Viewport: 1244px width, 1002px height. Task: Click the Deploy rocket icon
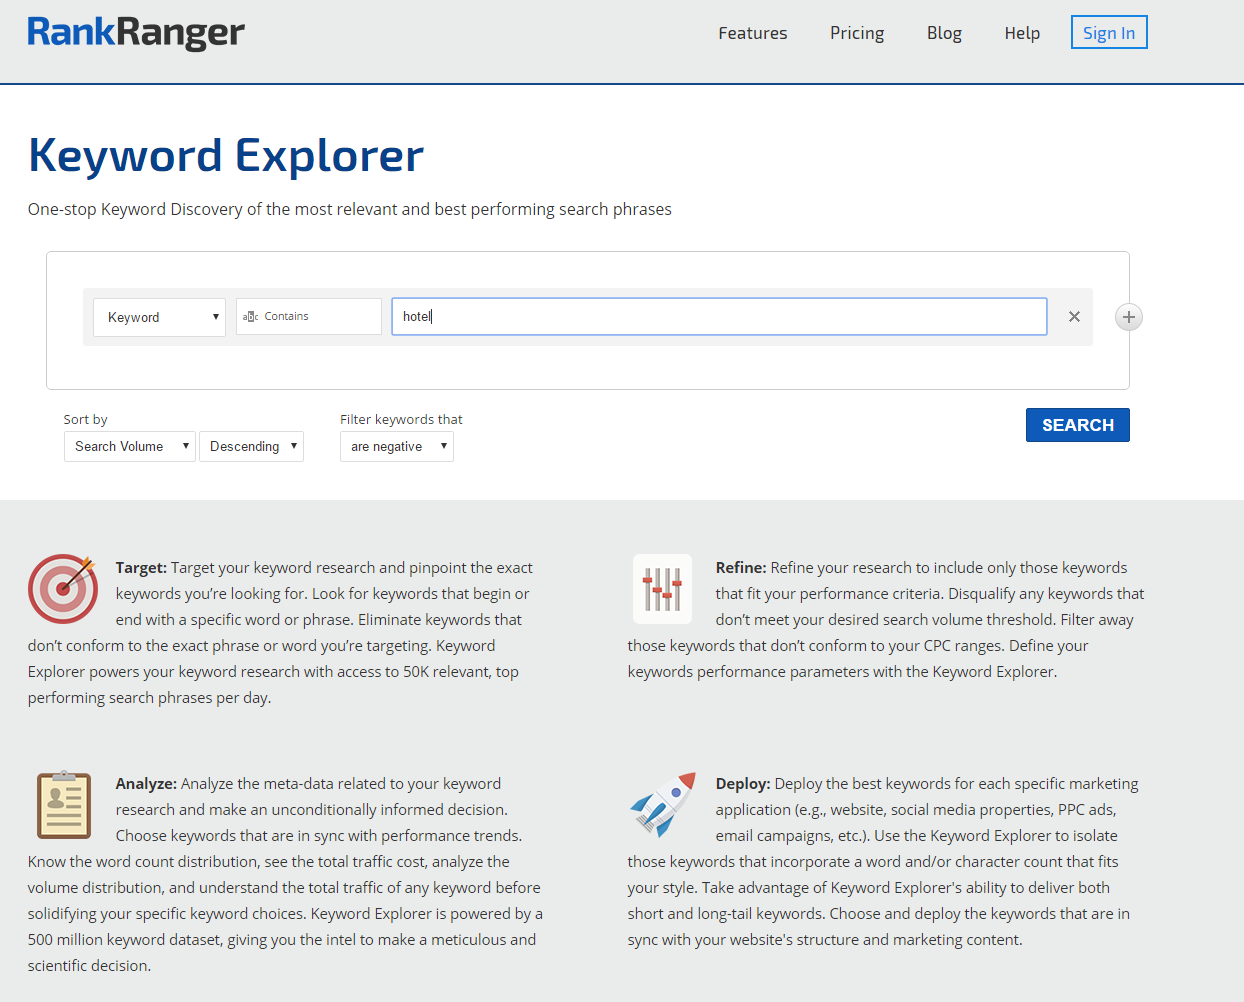tap(662, 804)
